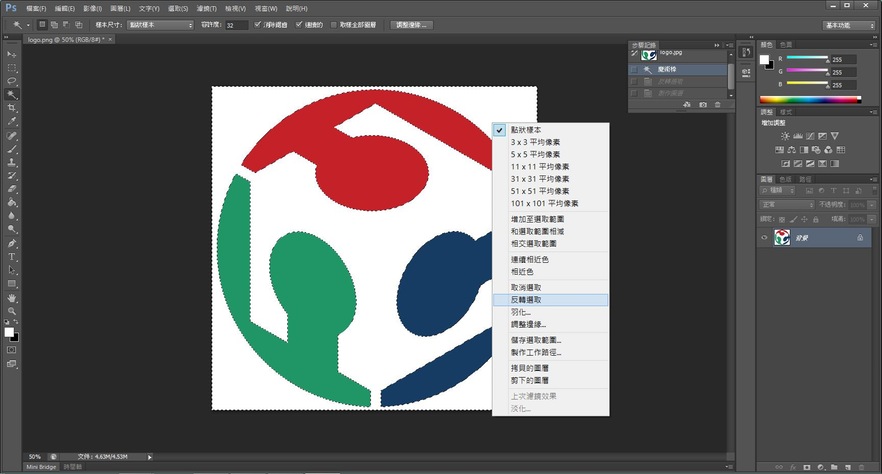Choose new selection mode in options bar
Viewport: 882px width, 474px height.
click(42, 25)
